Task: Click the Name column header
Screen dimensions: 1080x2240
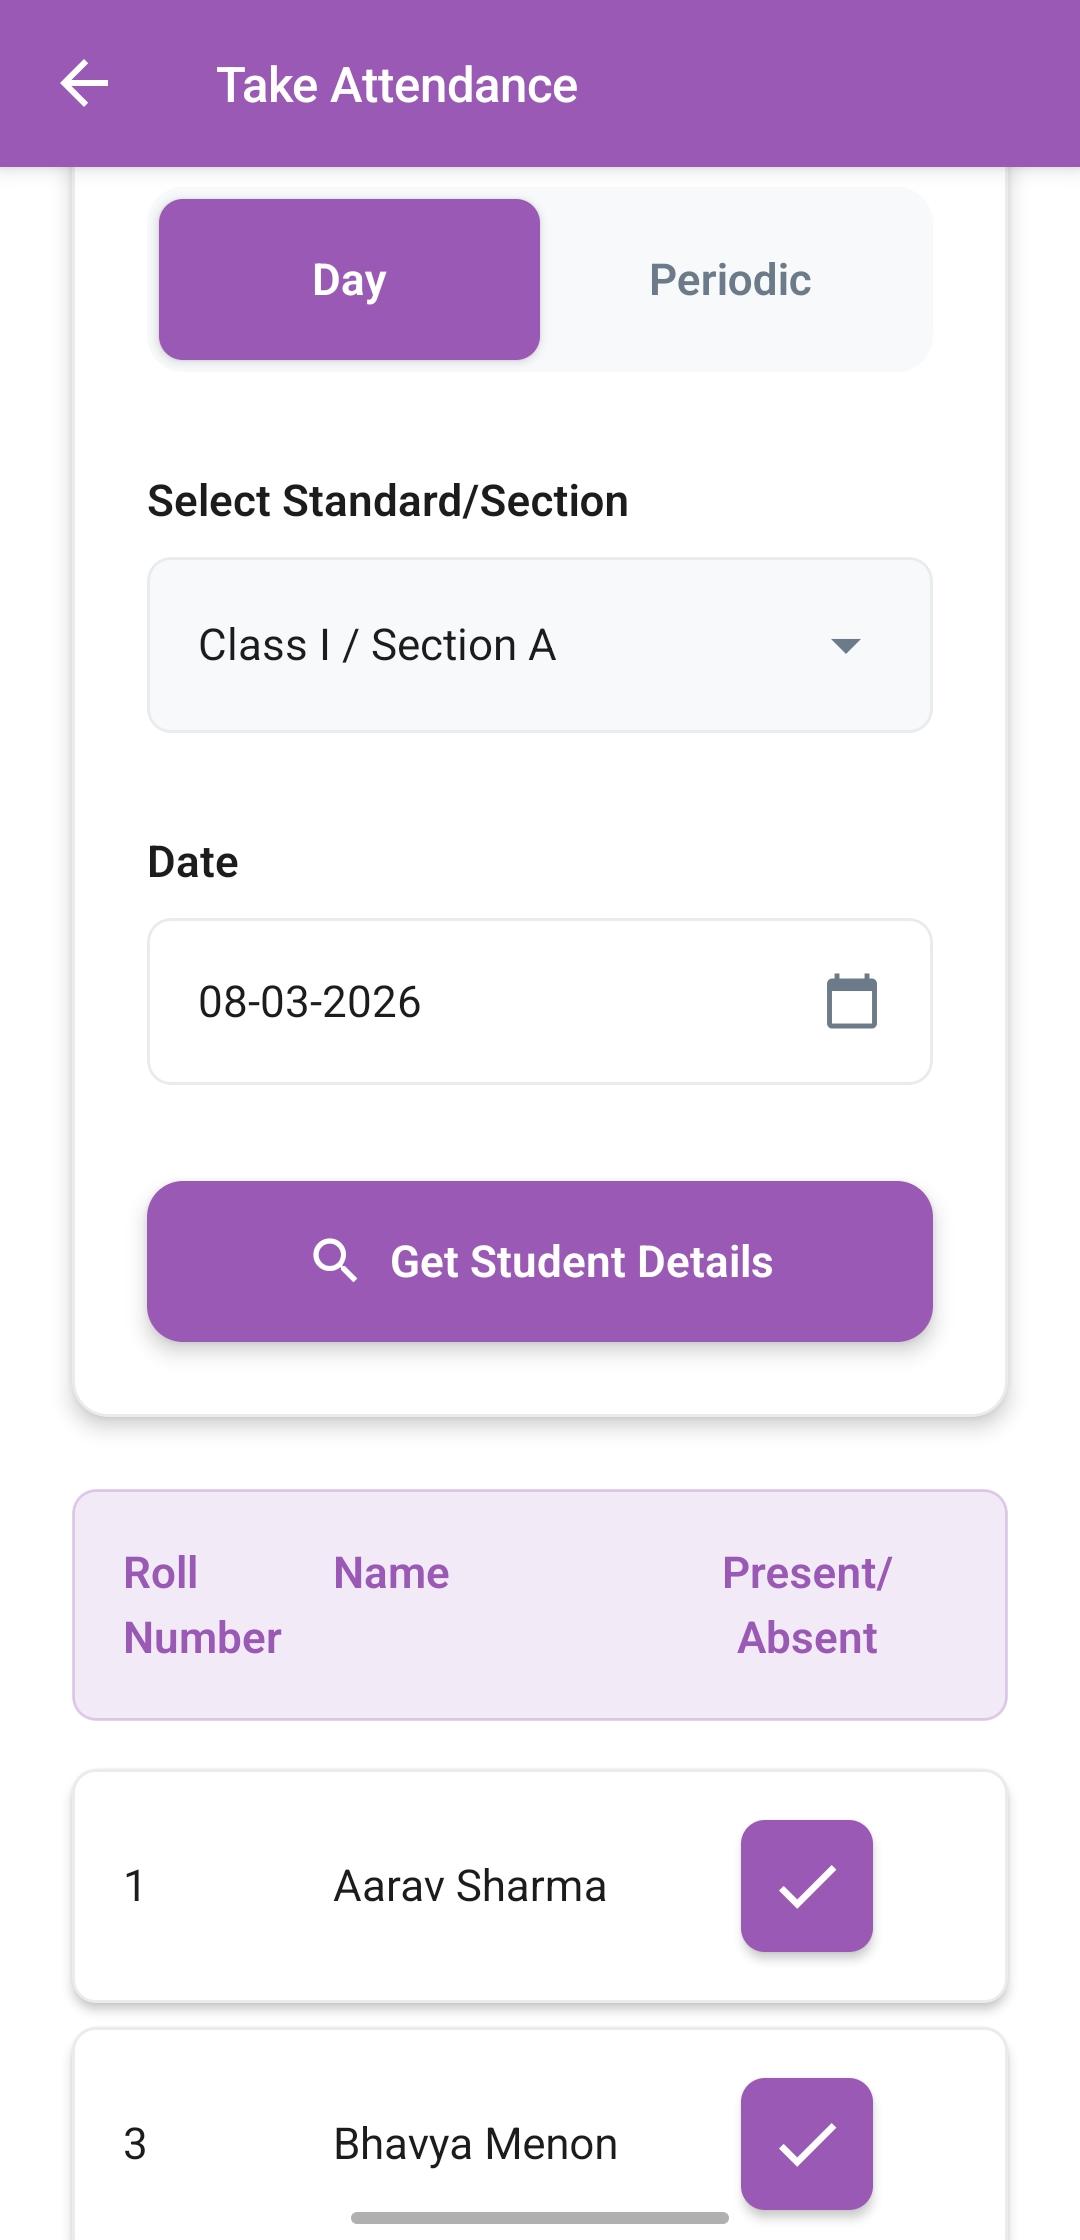Action: point(391,1573)
